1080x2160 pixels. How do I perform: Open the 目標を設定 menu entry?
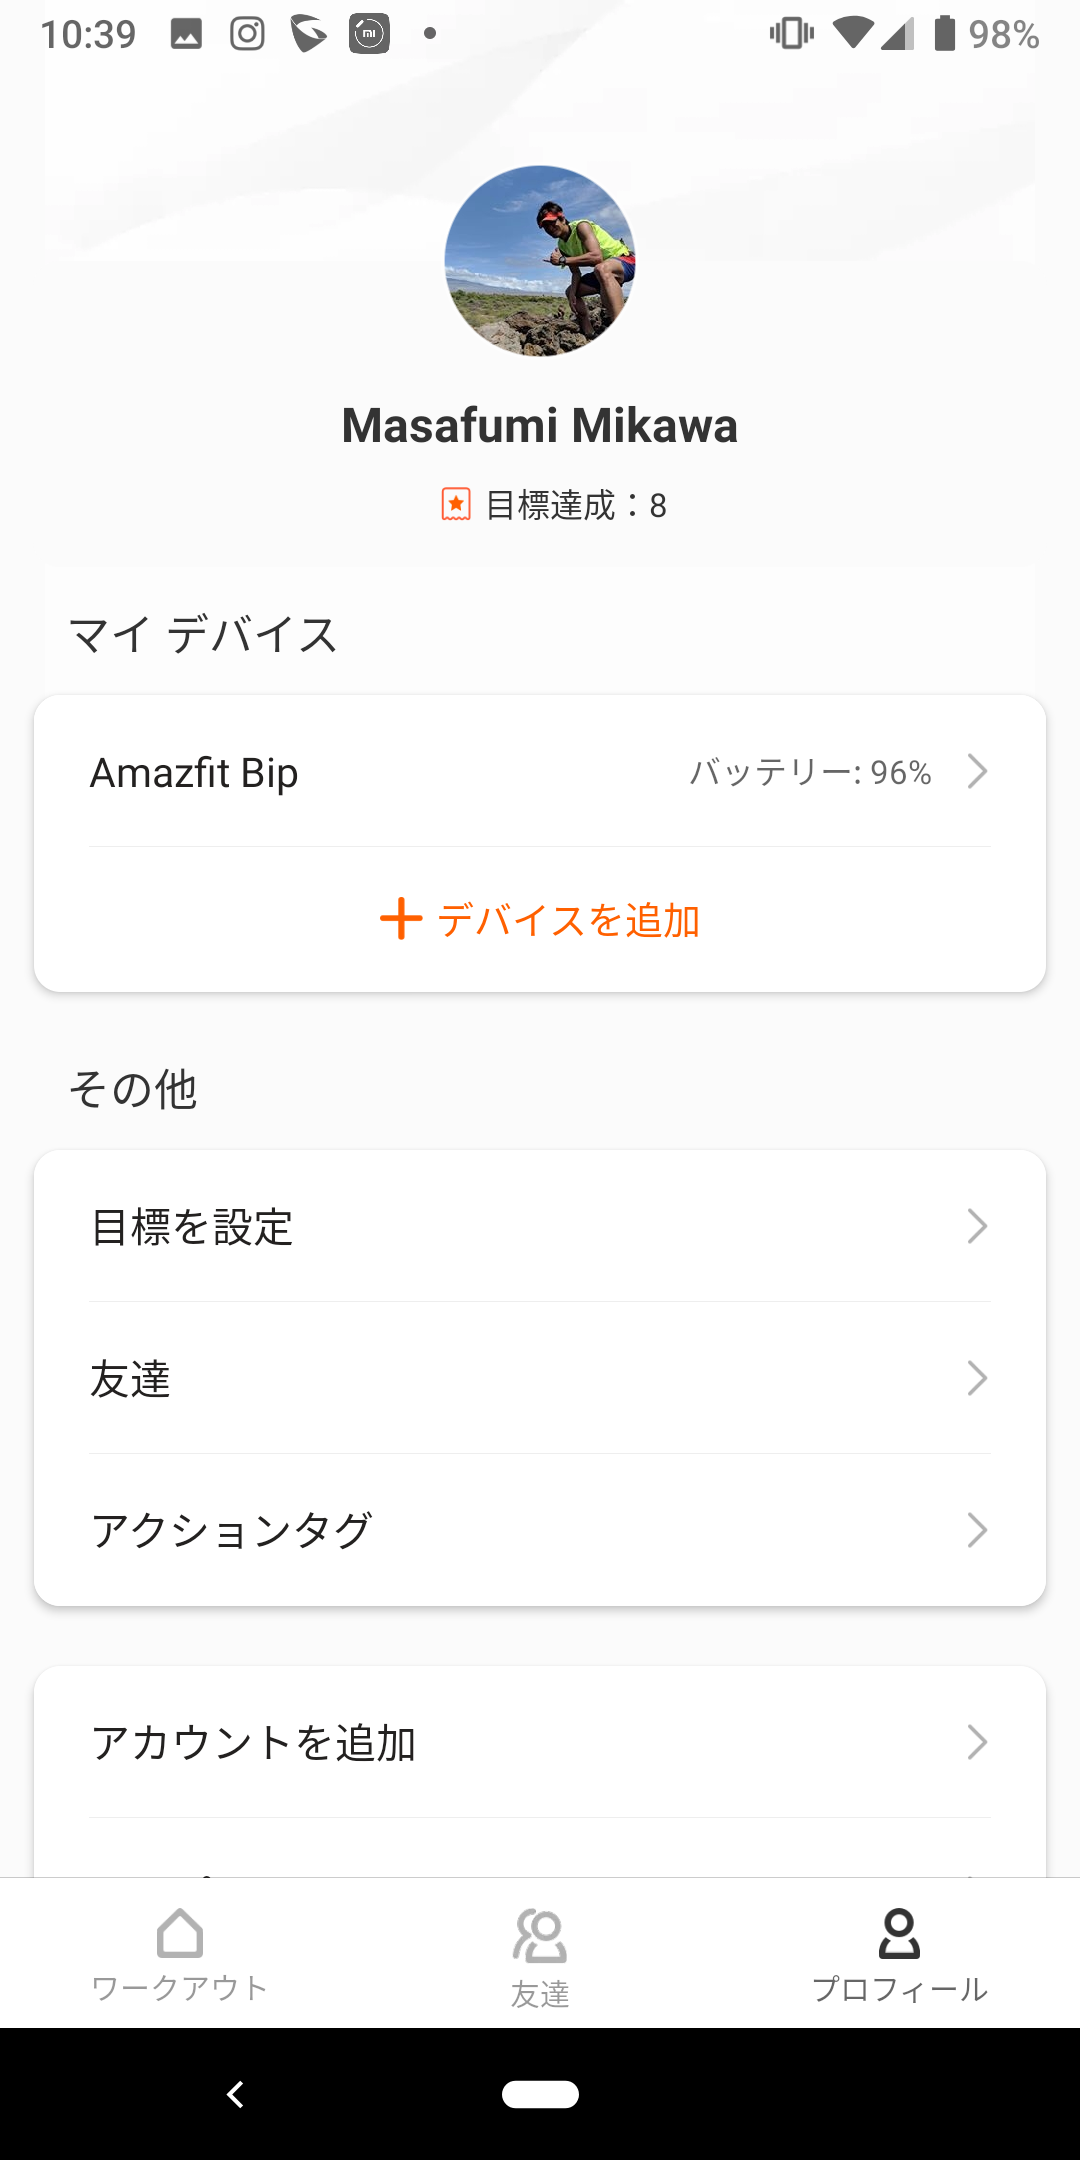[x=540, y=1226]
